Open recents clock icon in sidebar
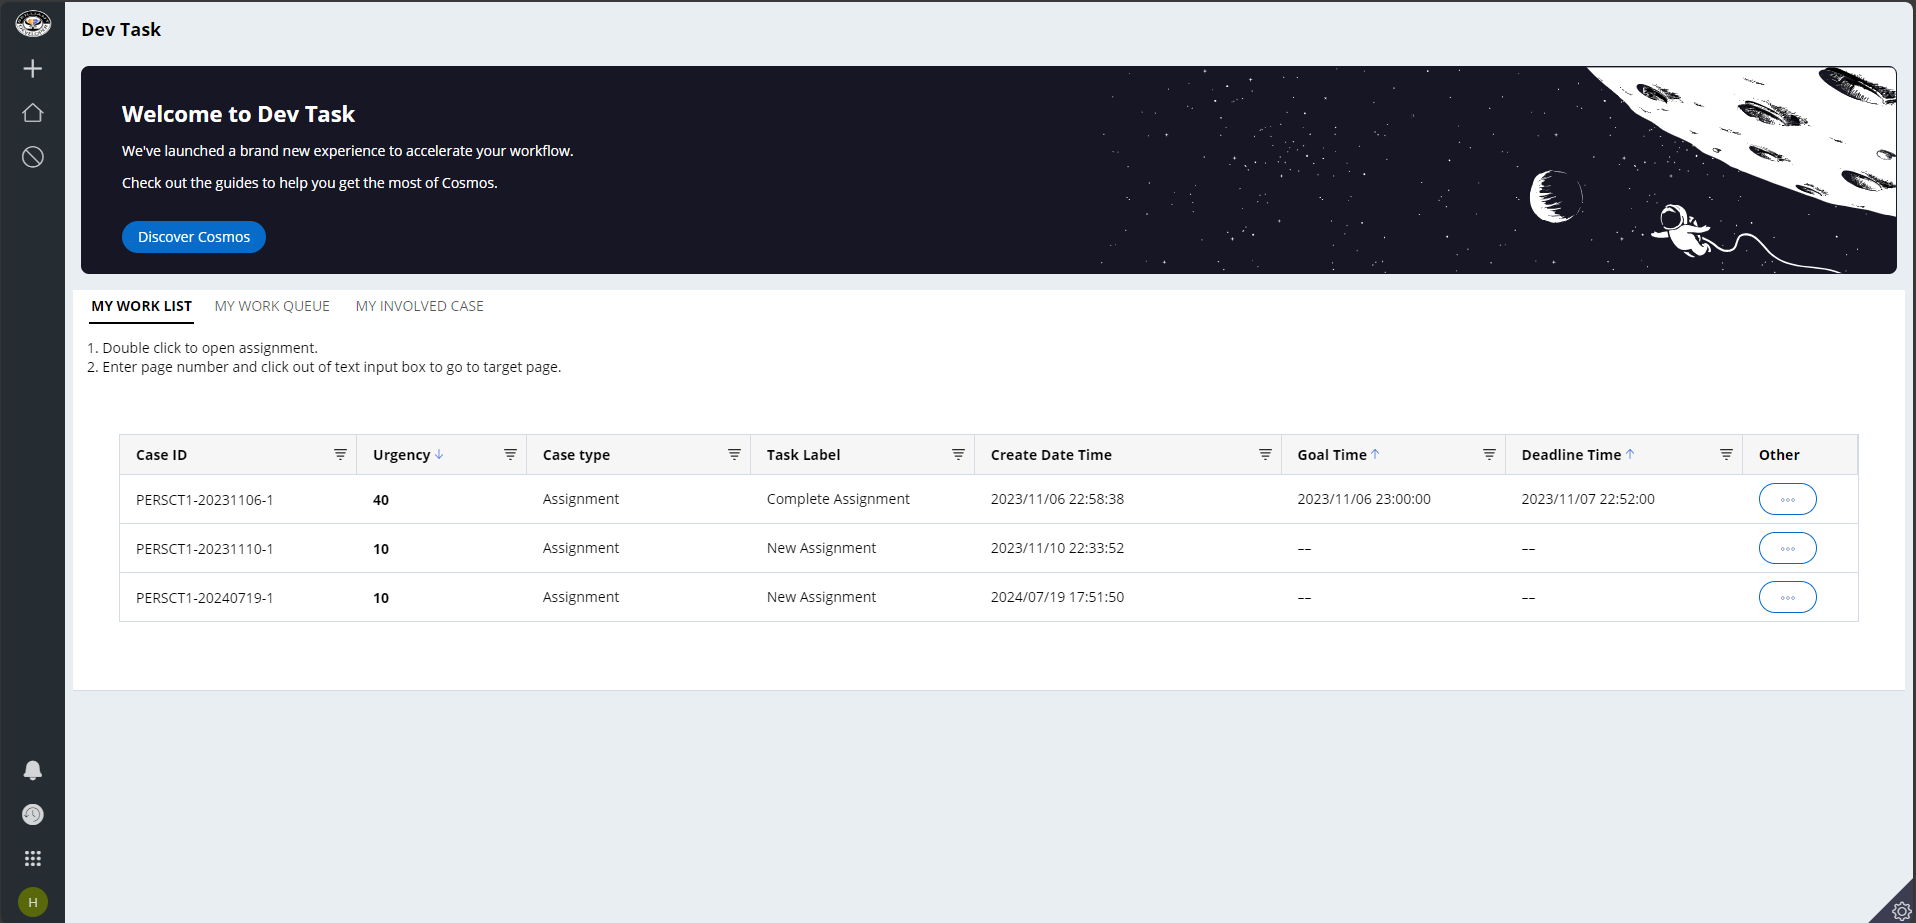Image resolution: width=1916 pixels, height=923 pixels. tap(33, 815)
